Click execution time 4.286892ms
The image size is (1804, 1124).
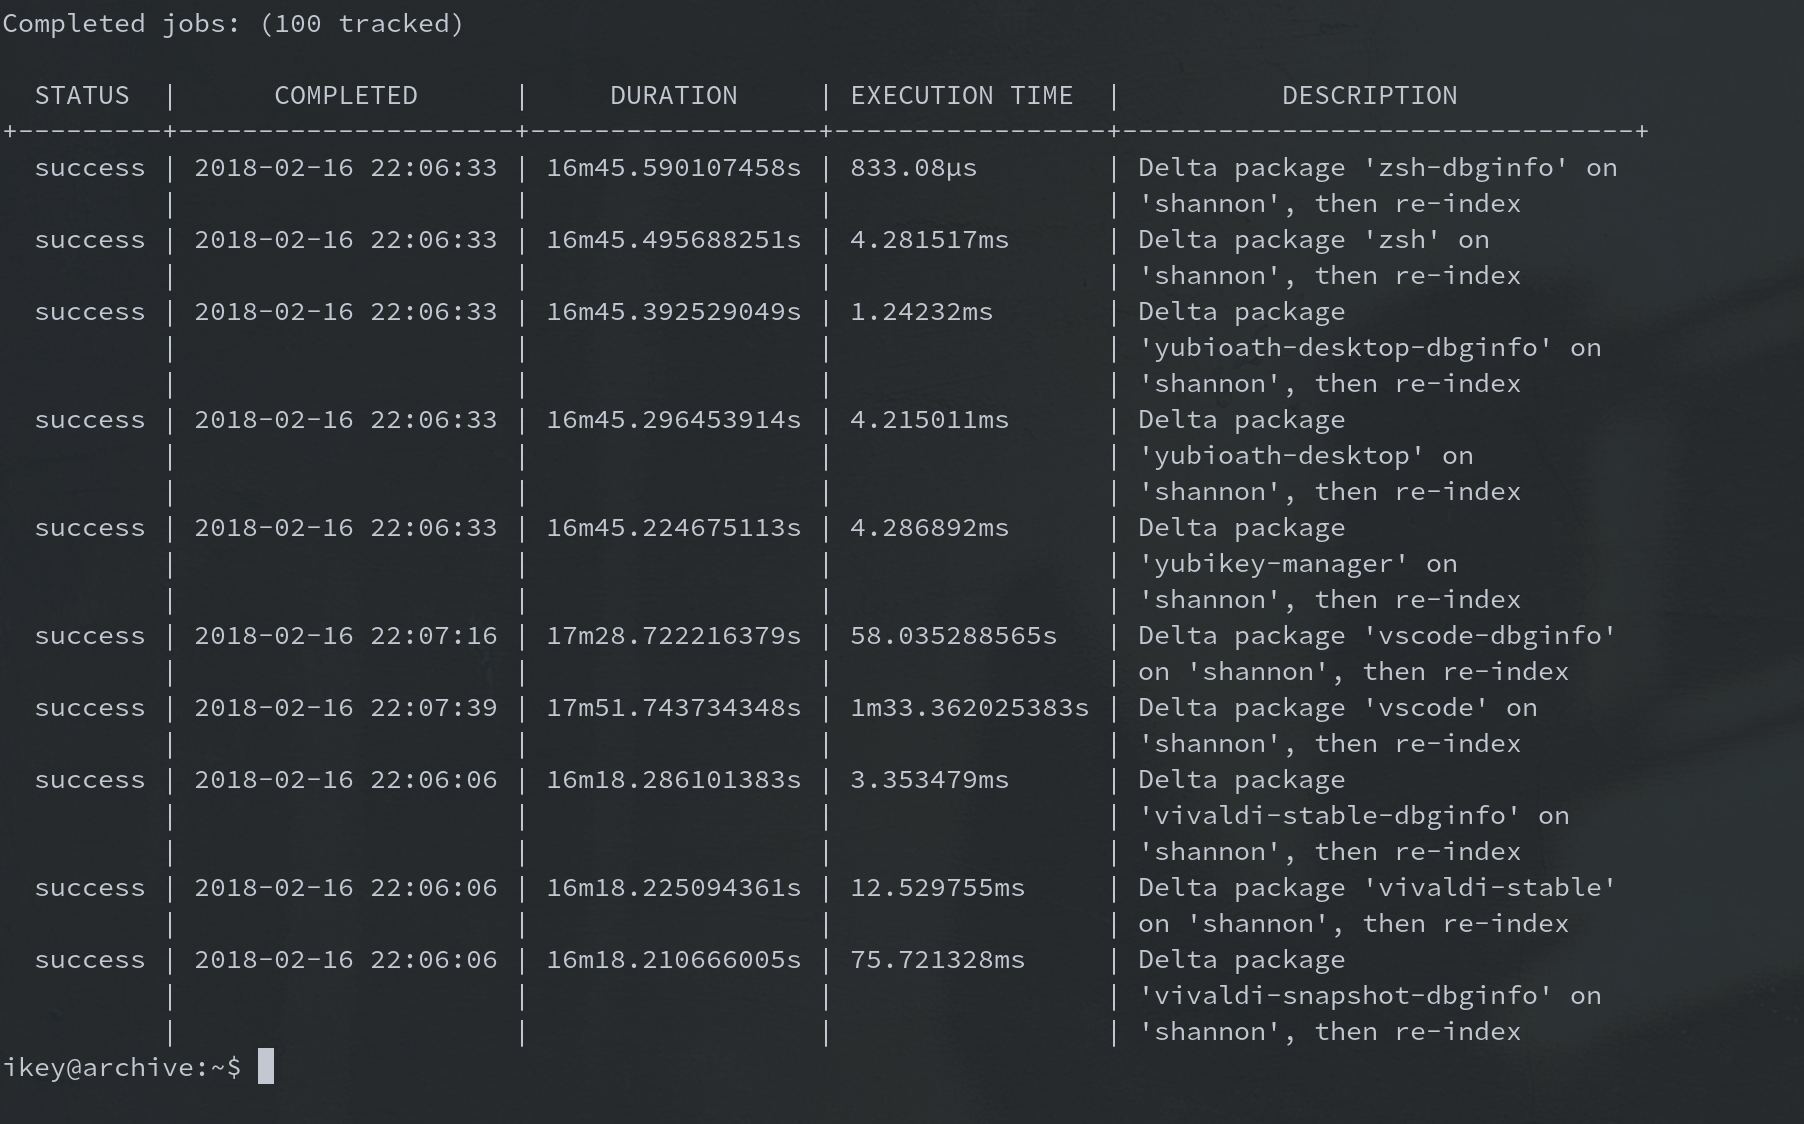[930, 527]
